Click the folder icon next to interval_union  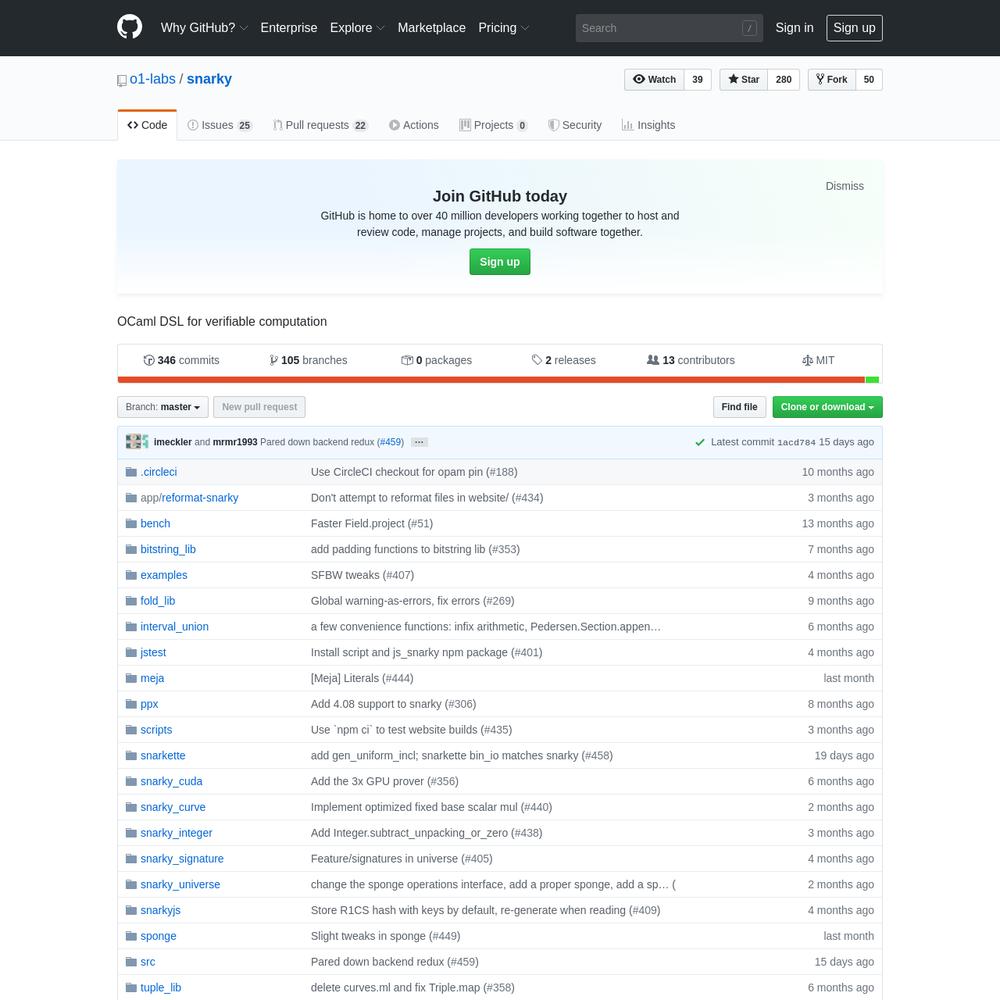click(131, 627)
